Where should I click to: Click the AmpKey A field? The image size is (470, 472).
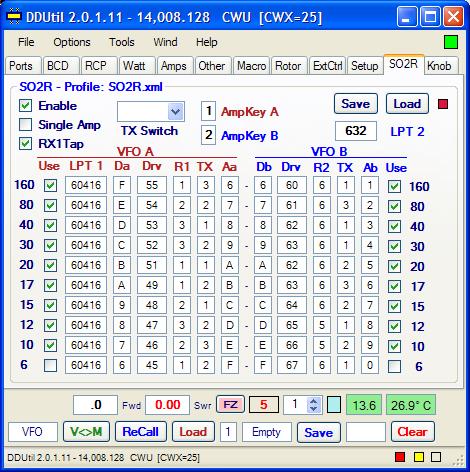(208, 111)
